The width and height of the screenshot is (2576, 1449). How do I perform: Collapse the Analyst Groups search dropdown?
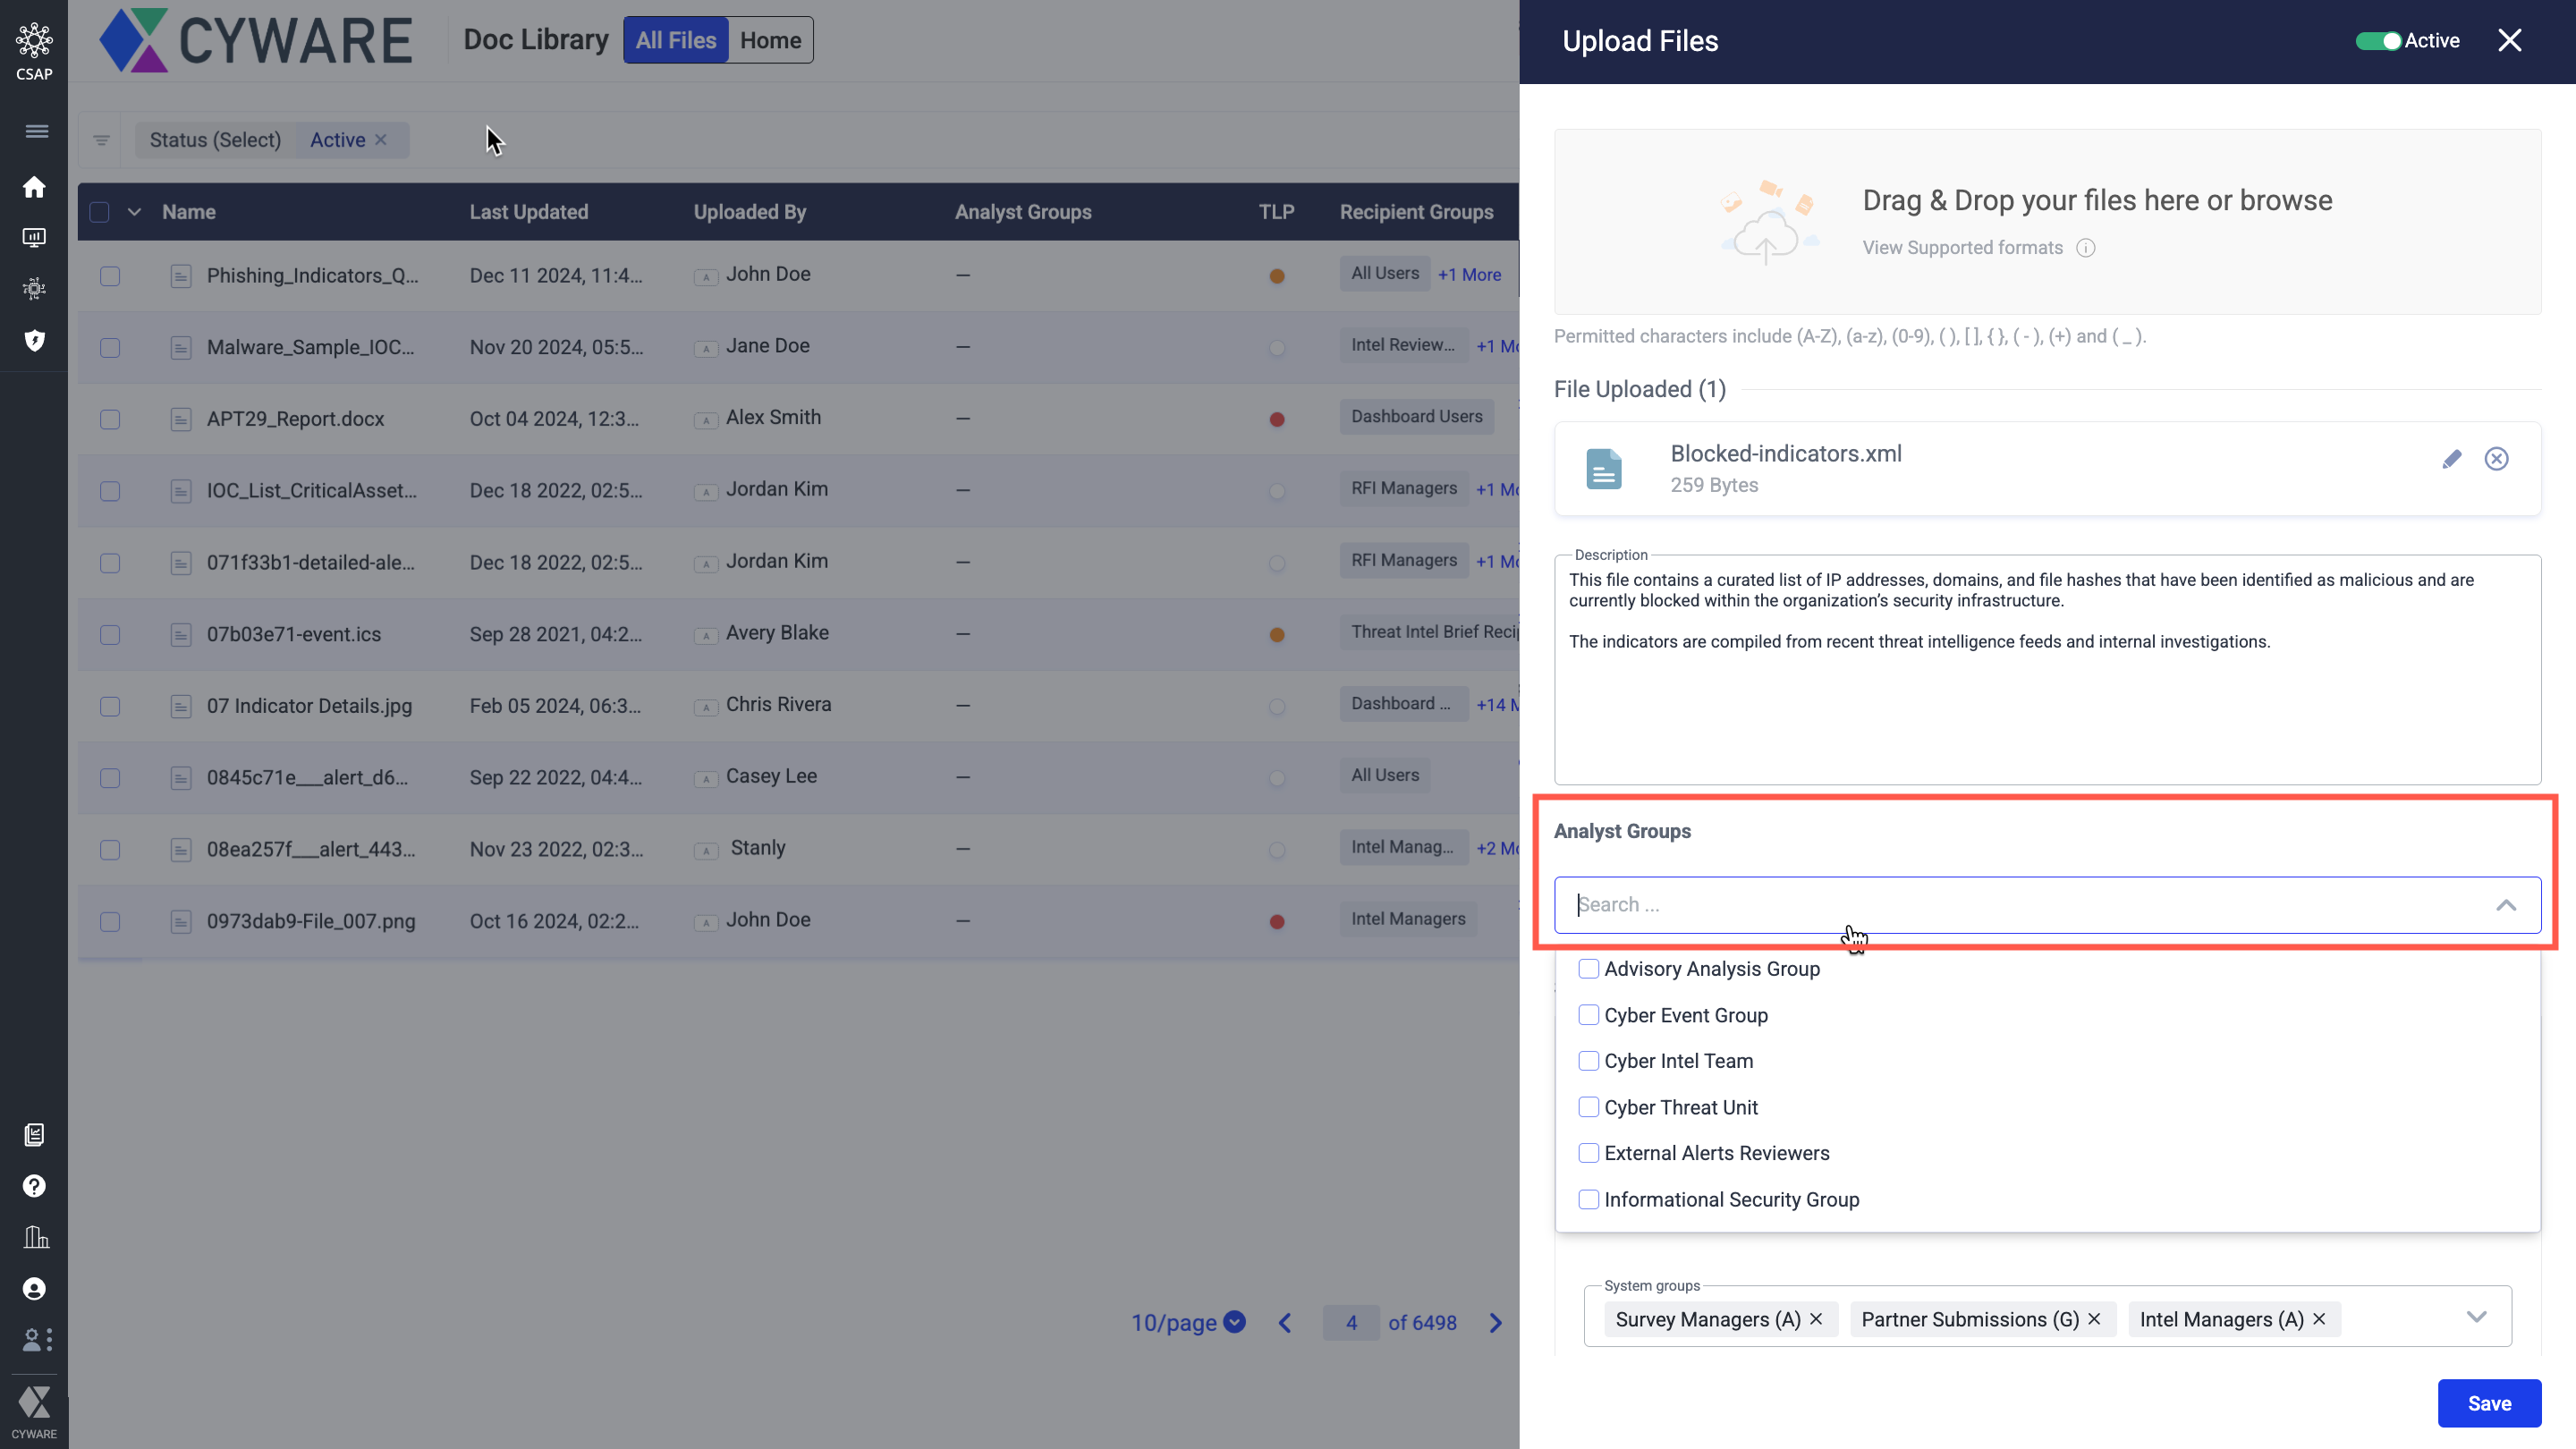click(x=2505, y=905)
